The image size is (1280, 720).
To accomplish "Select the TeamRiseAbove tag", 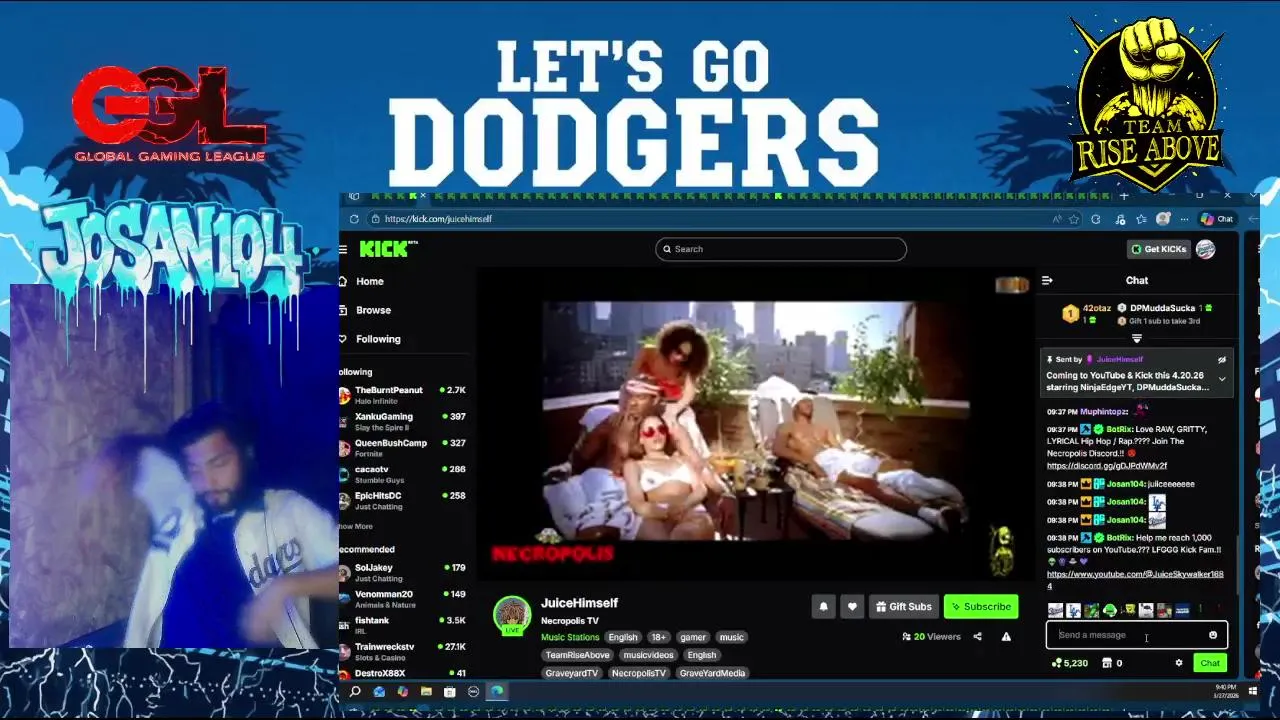I will tap(577, 655).
